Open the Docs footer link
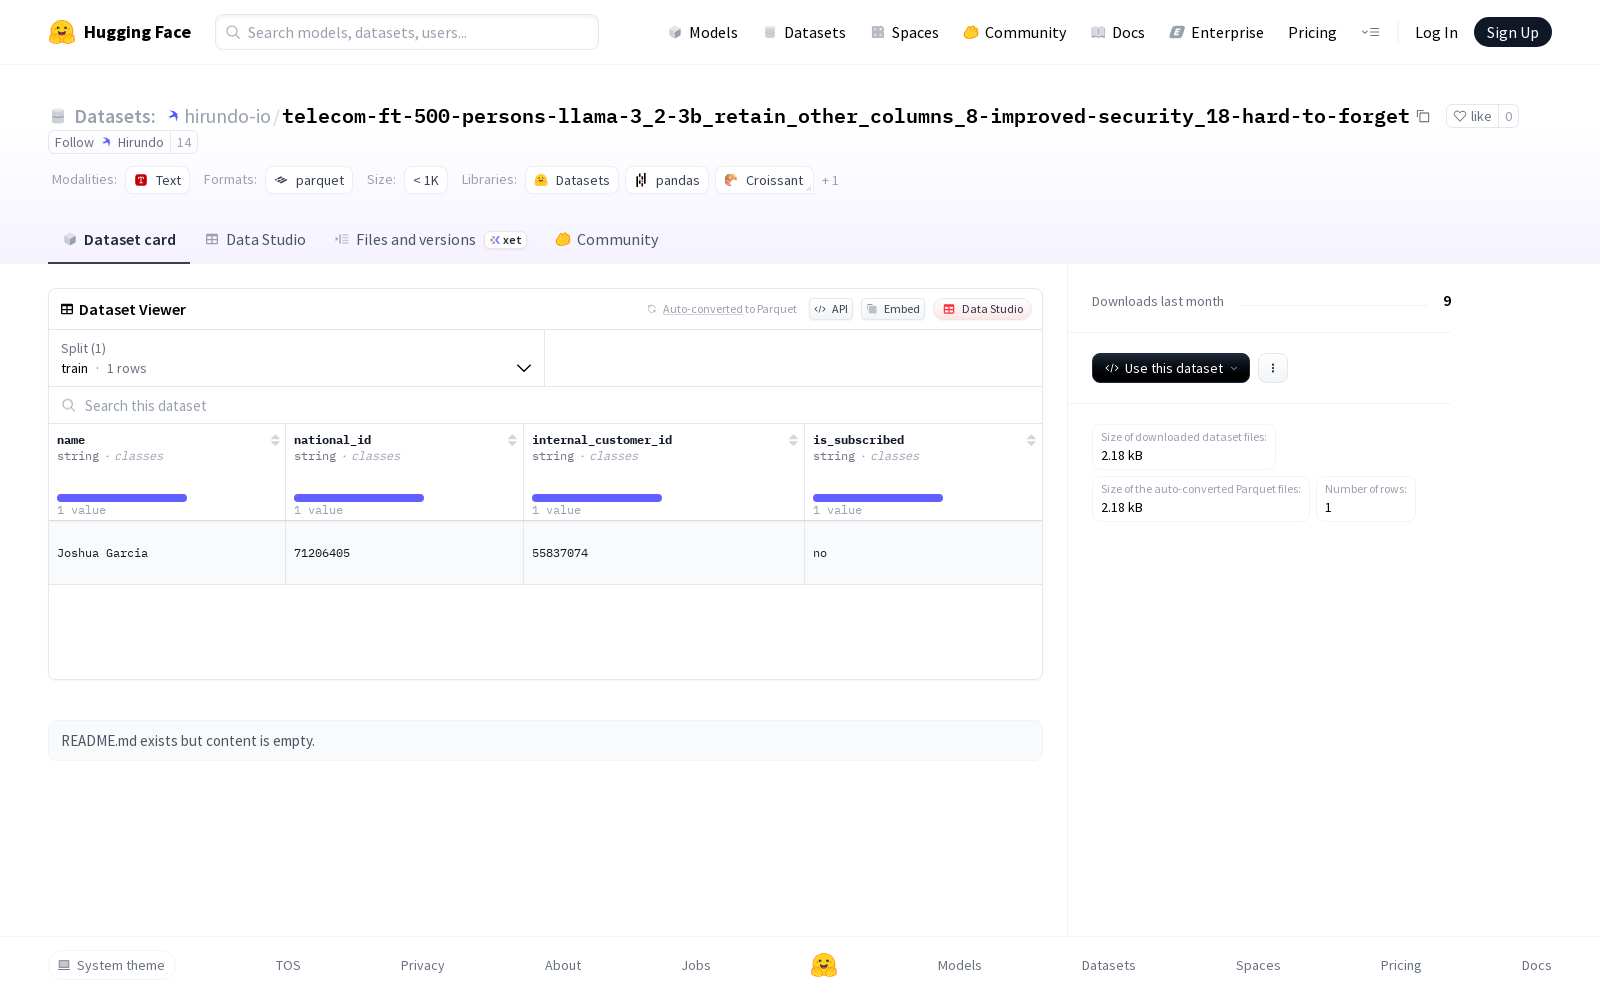The width and height of the screenshot is (1600, 1000). tap(1536, 965)
